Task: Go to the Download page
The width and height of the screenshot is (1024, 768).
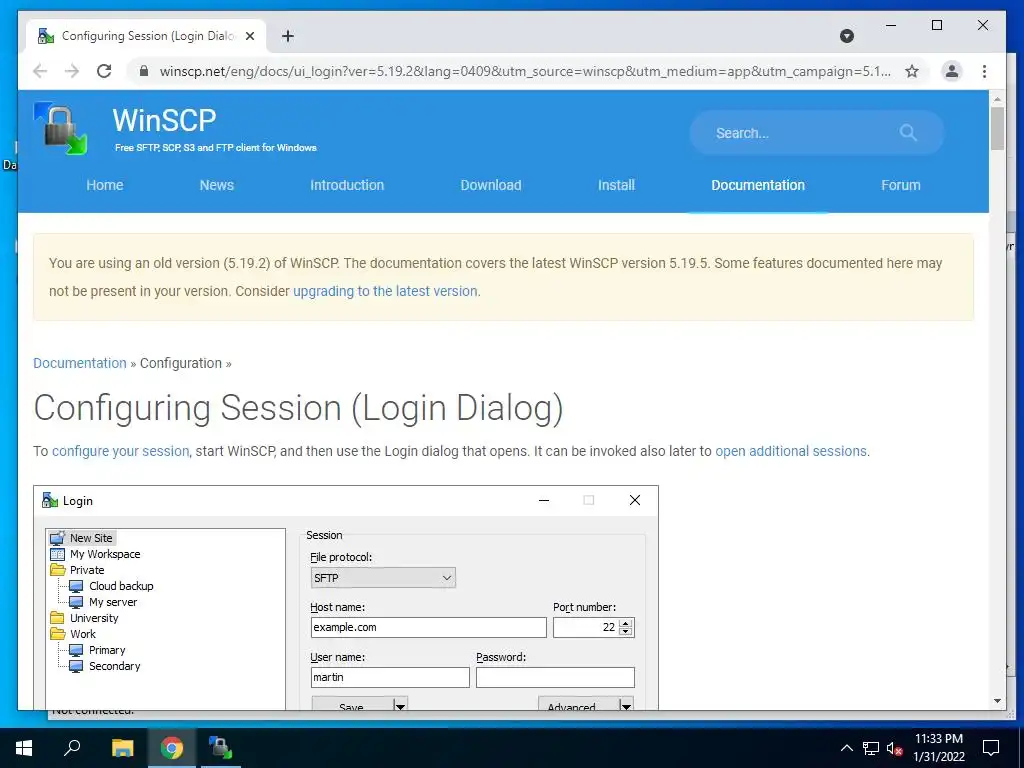Action: click(x=491, y=185)
